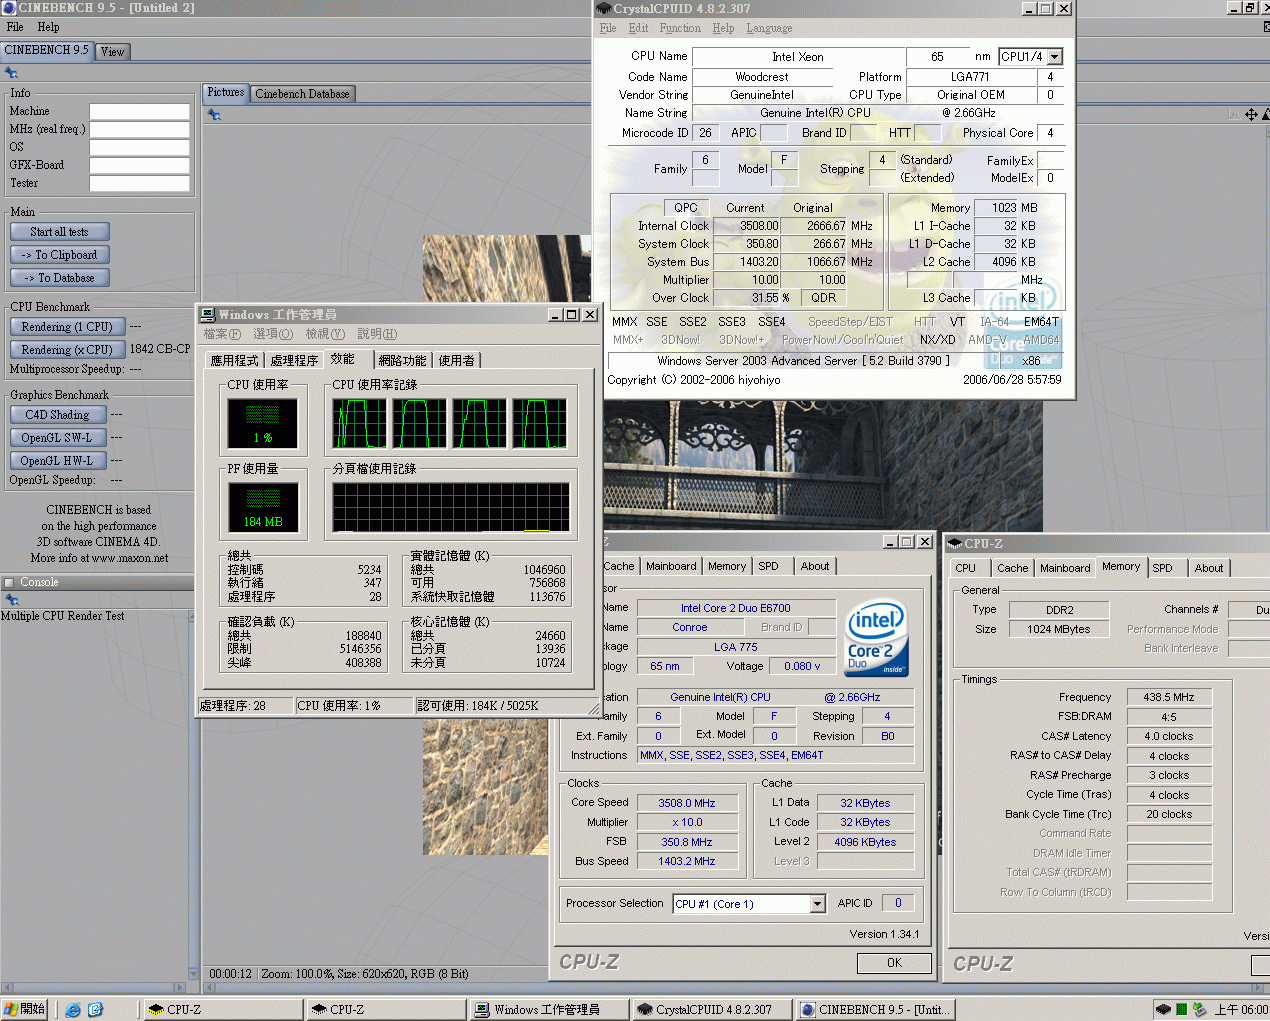The width and height of the screenshot is (1270, 1021).
Task: Click the pushpin icon below Pictures tab
Action: tap(214, 115)
